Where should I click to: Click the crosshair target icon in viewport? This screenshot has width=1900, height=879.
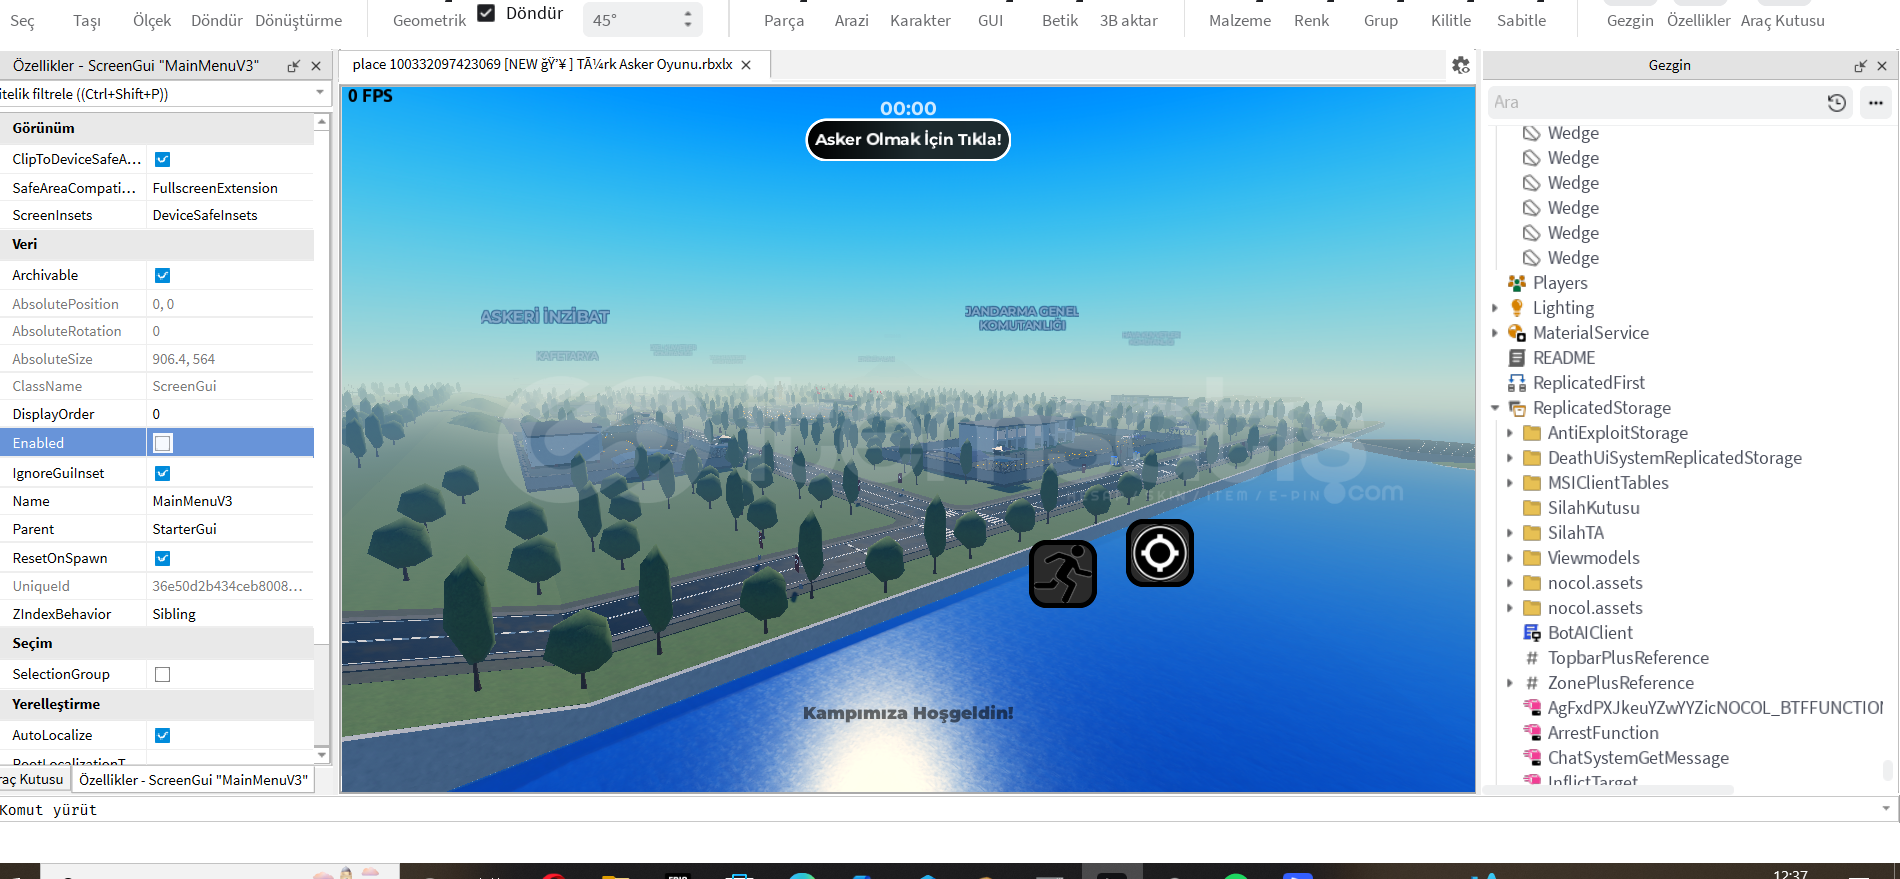pos(1160,553)
